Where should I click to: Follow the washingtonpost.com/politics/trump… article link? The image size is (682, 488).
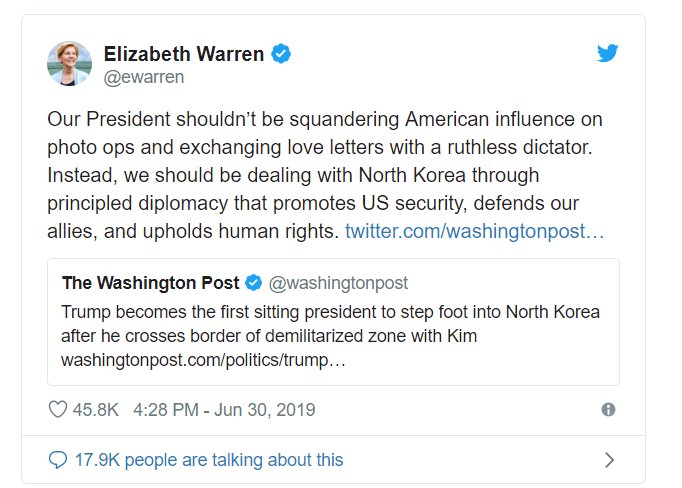point(203,358)
